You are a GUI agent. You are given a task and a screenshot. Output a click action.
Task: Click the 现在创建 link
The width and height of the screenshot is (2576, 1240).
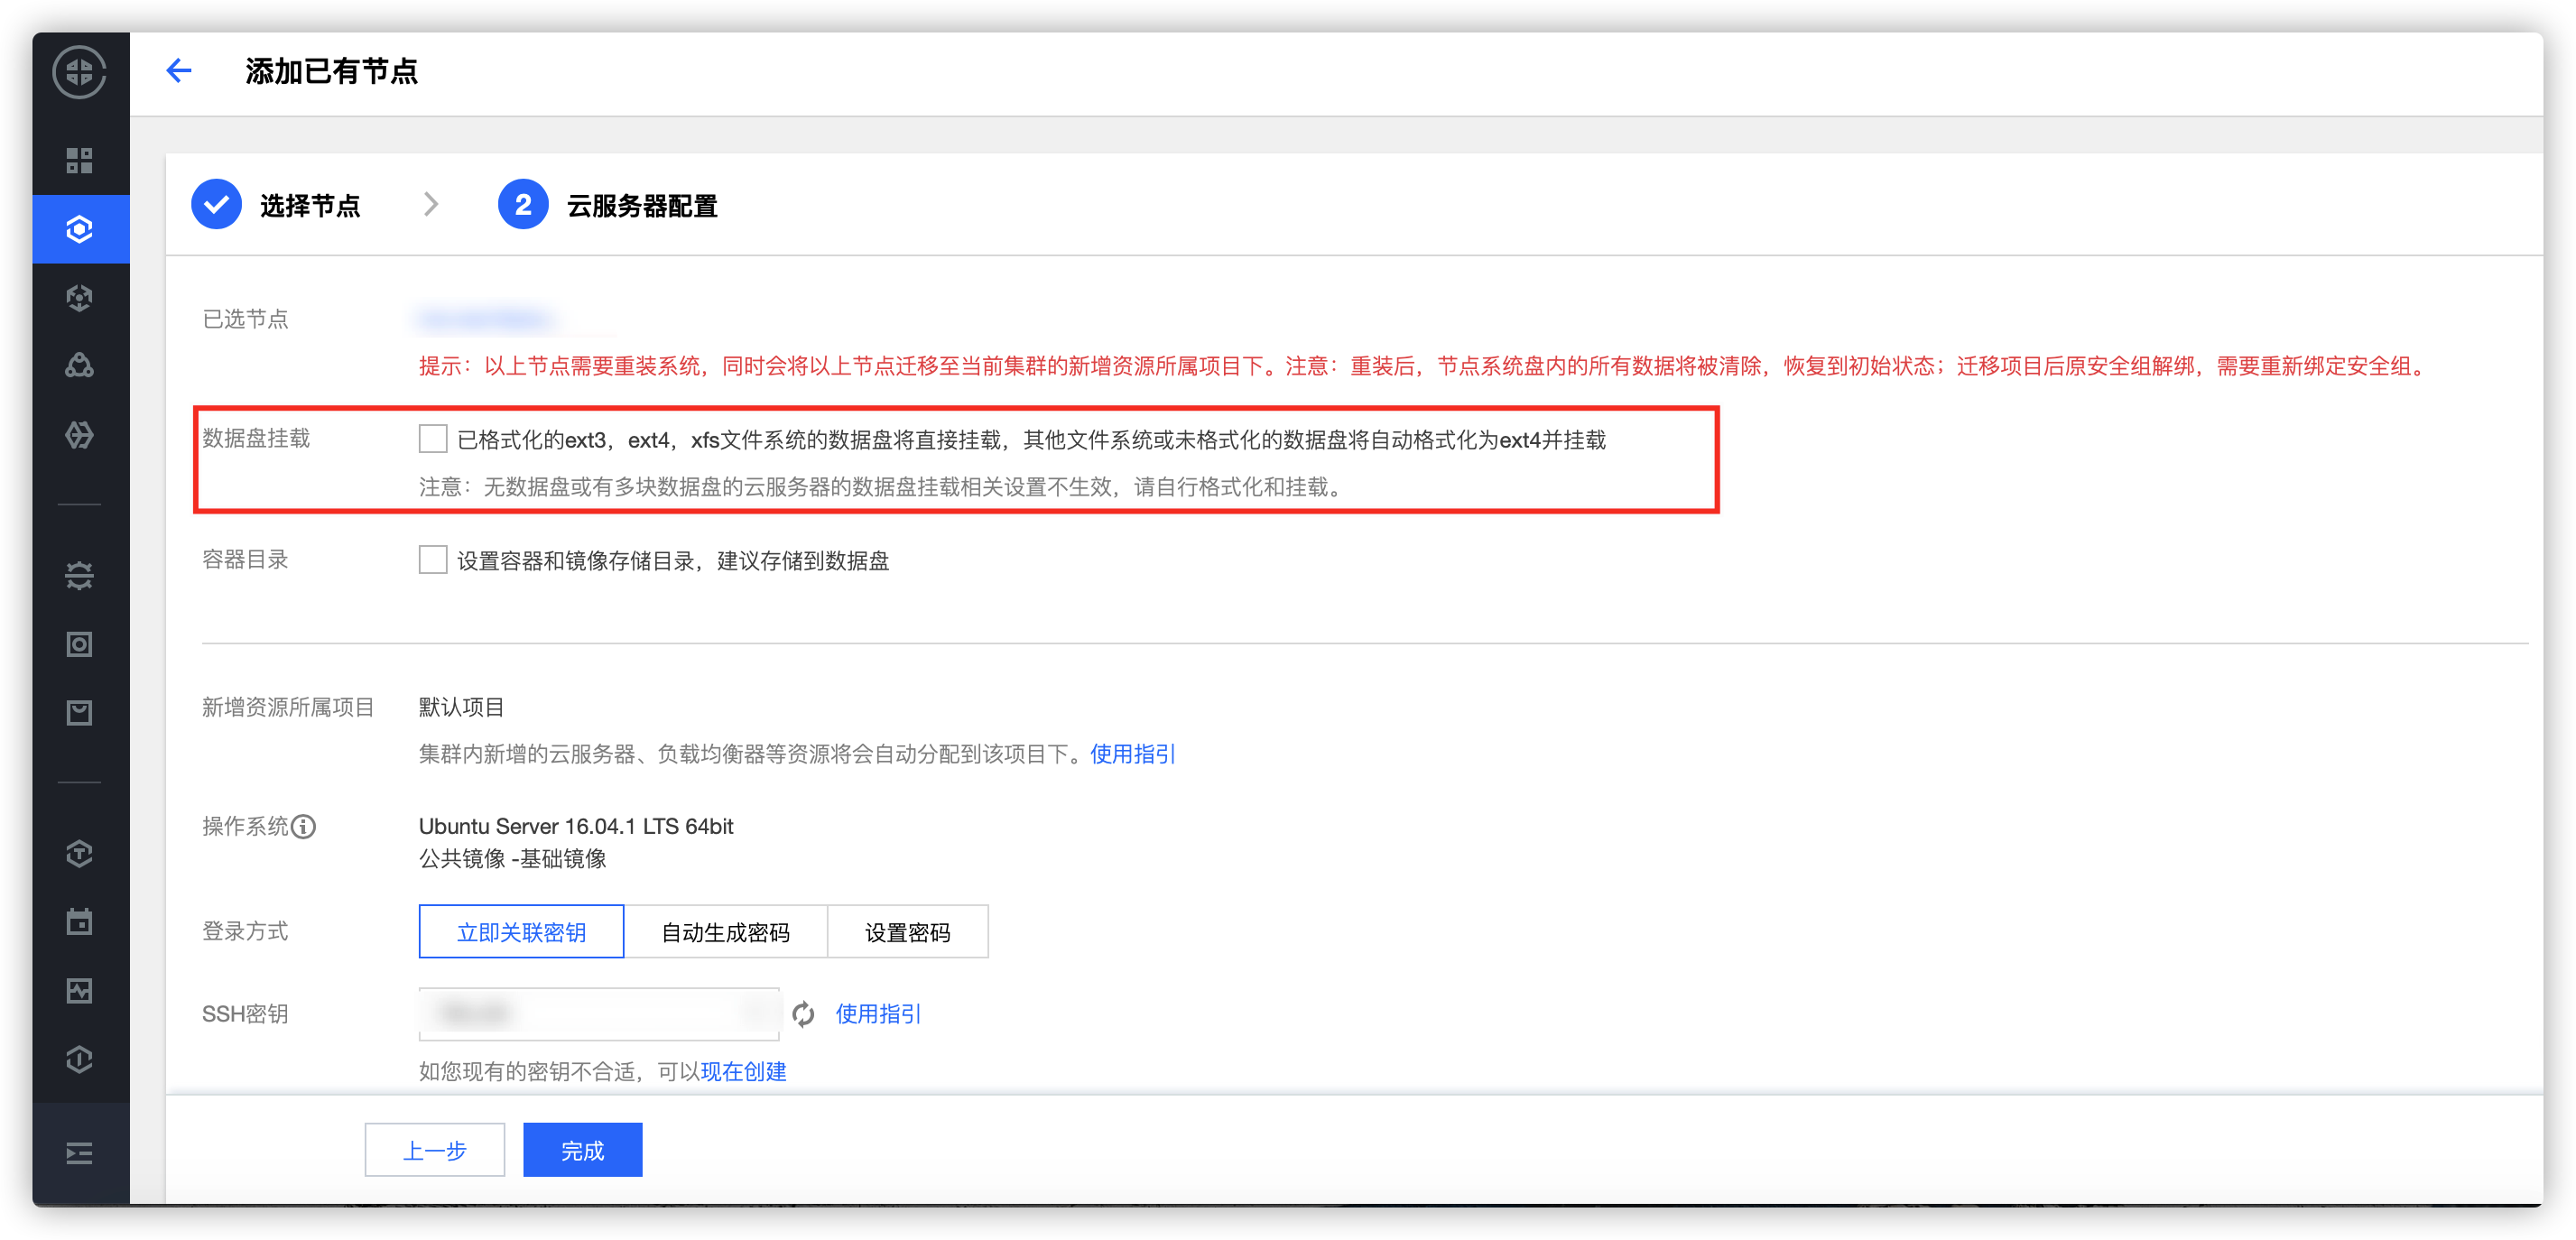tap(743, 1072)
